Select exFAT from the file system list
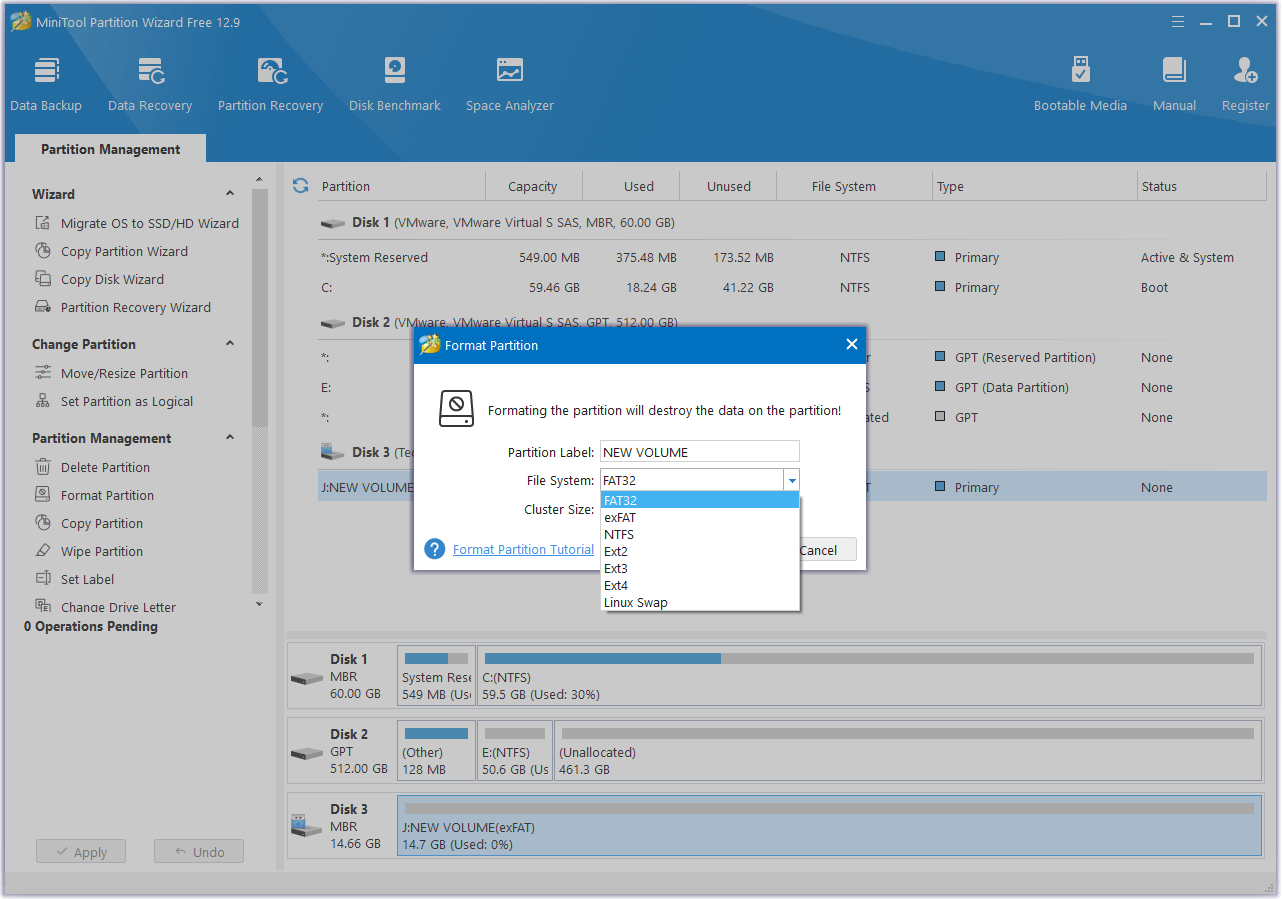 pyautogui.click(x=700, y=517)
